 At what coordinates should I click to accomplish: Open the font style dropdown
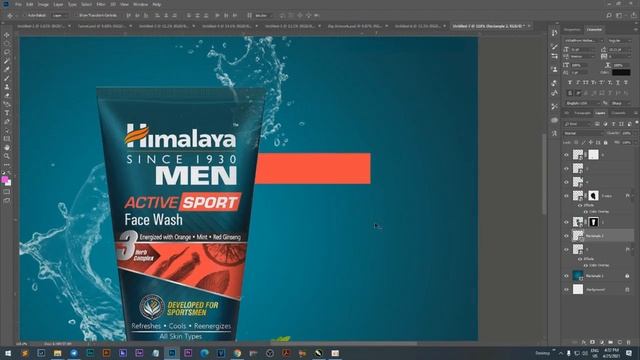pyautogui.click(x=619, y=41)
